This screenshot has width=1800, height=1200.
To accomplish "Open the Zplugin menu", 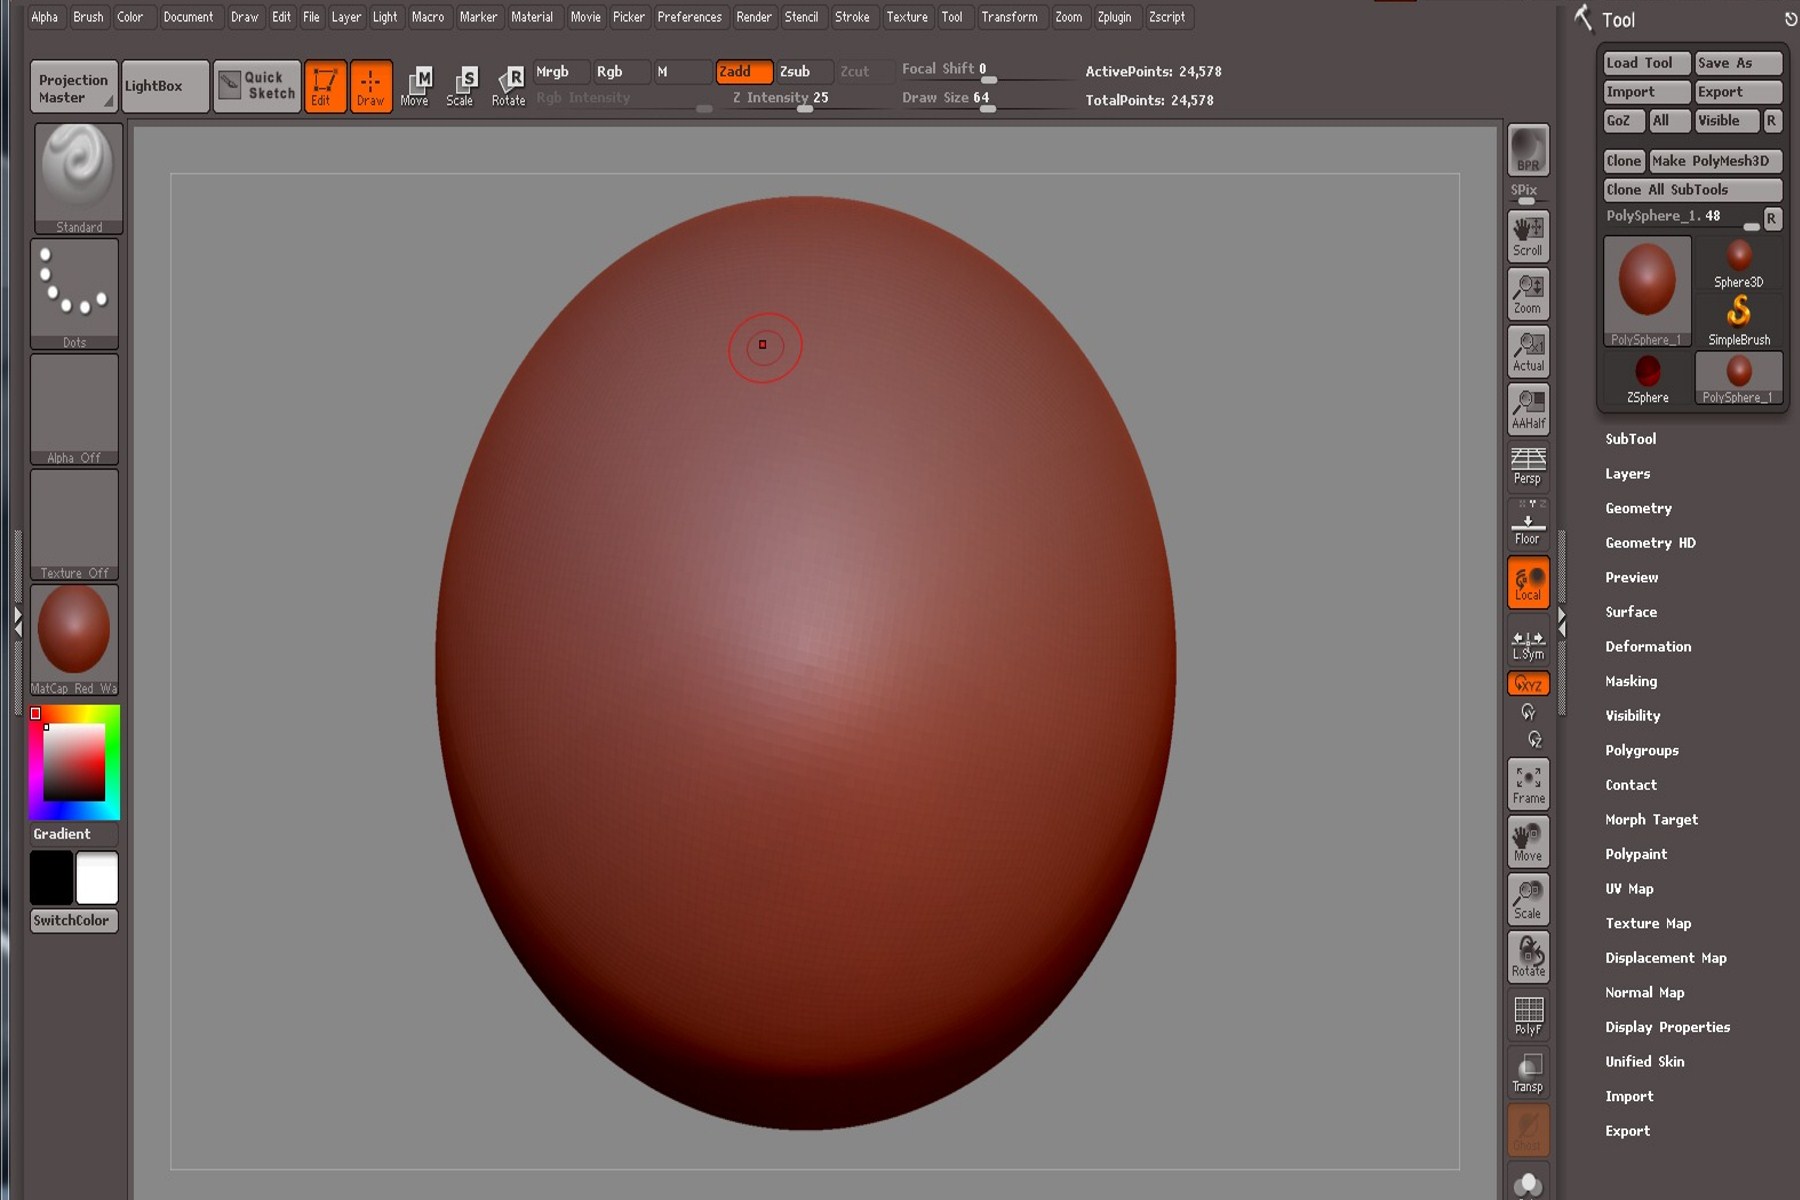I will (x=1116, y=17).
